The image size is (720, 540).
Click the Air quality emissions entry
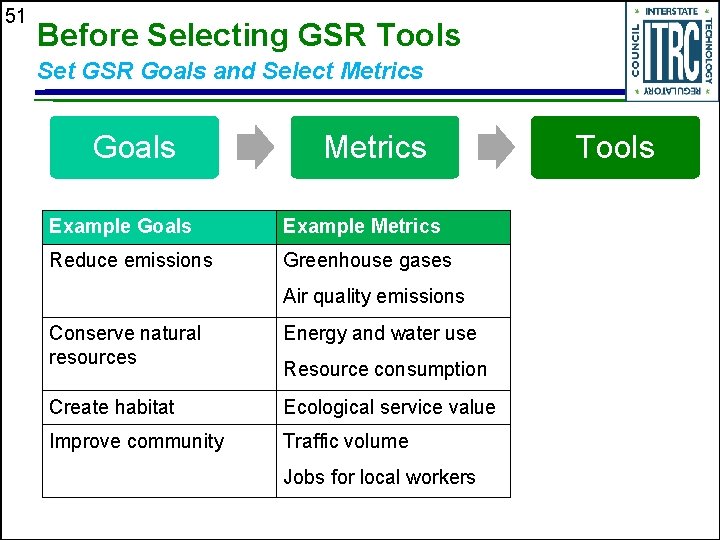(374, 297)
